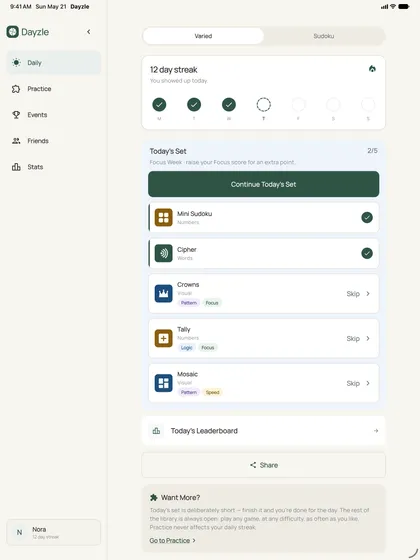Click the Today's Leaderboard arrow
420x560 pixels.
point(376,431)
